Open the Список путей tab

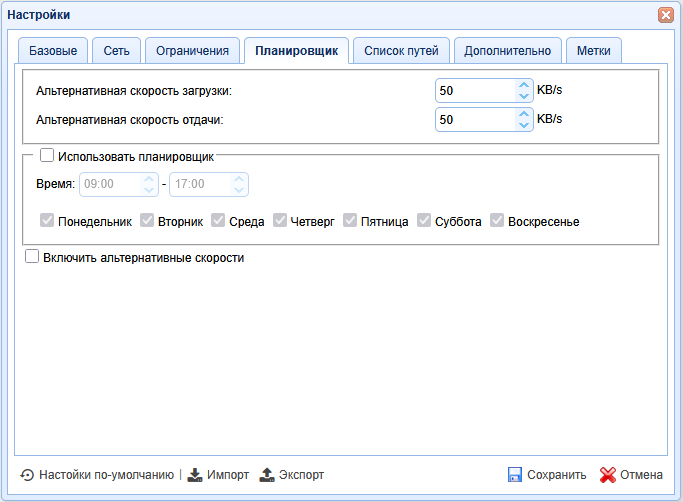400,51
